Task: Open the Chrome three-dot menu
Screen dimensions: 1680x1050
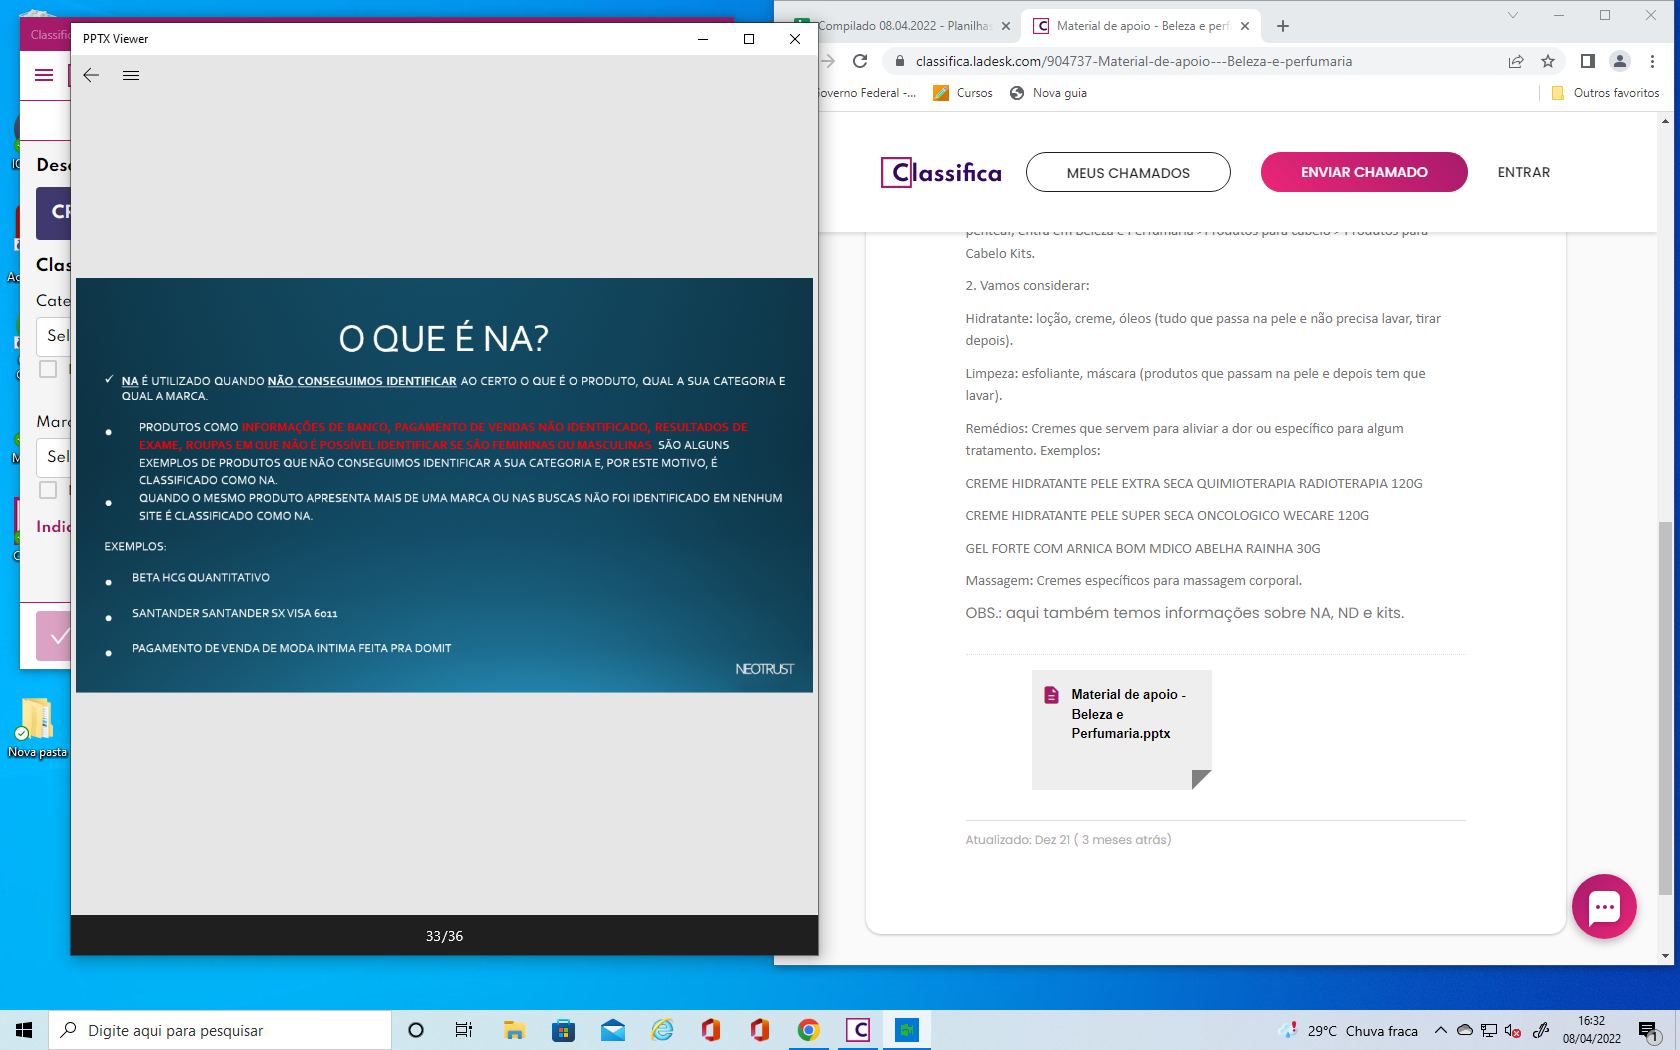Action: pyautogui.click(x=1652, y=61)
